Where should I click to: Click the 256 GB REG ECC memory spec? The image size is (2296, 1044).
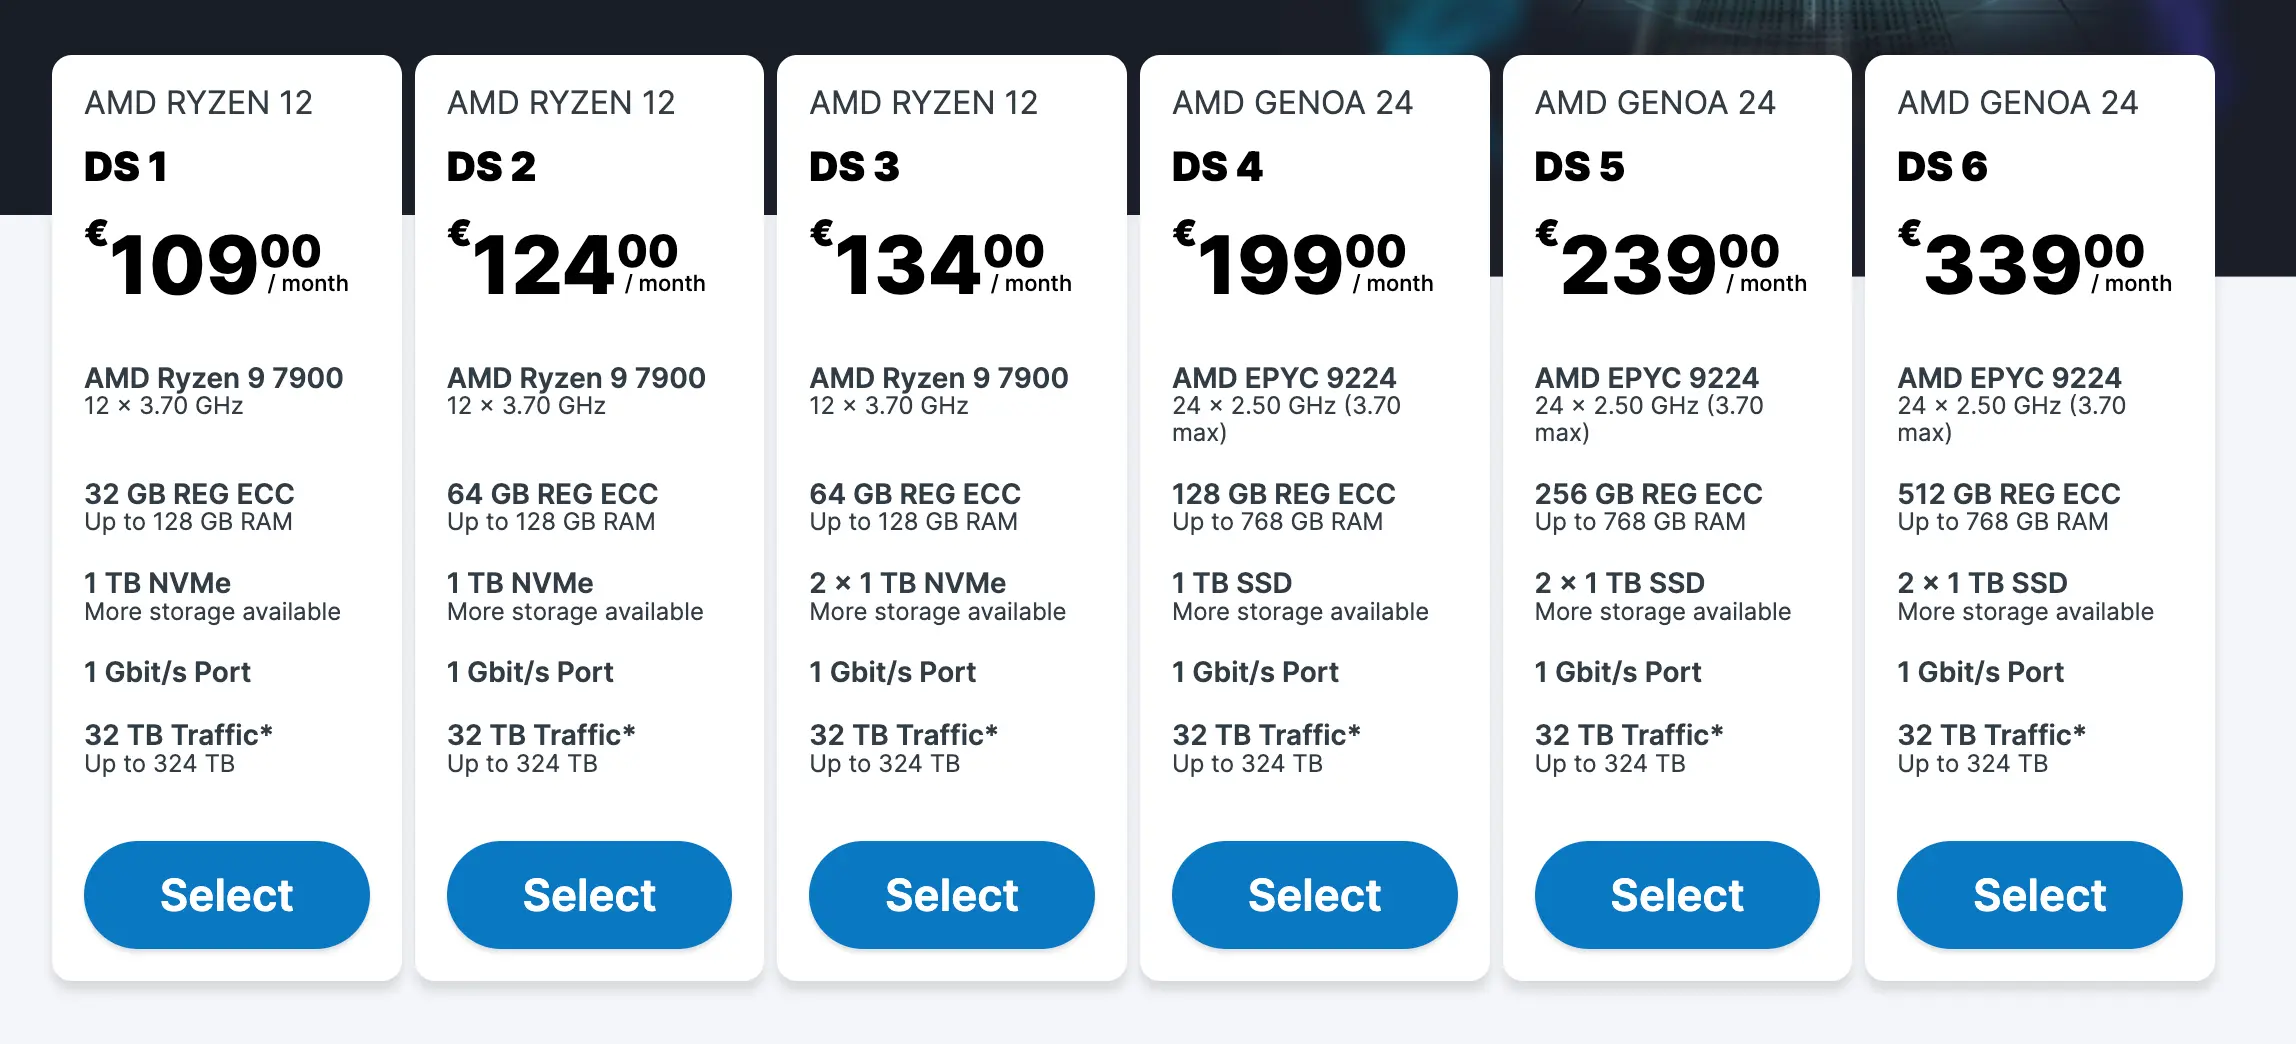click(1648, 494)
